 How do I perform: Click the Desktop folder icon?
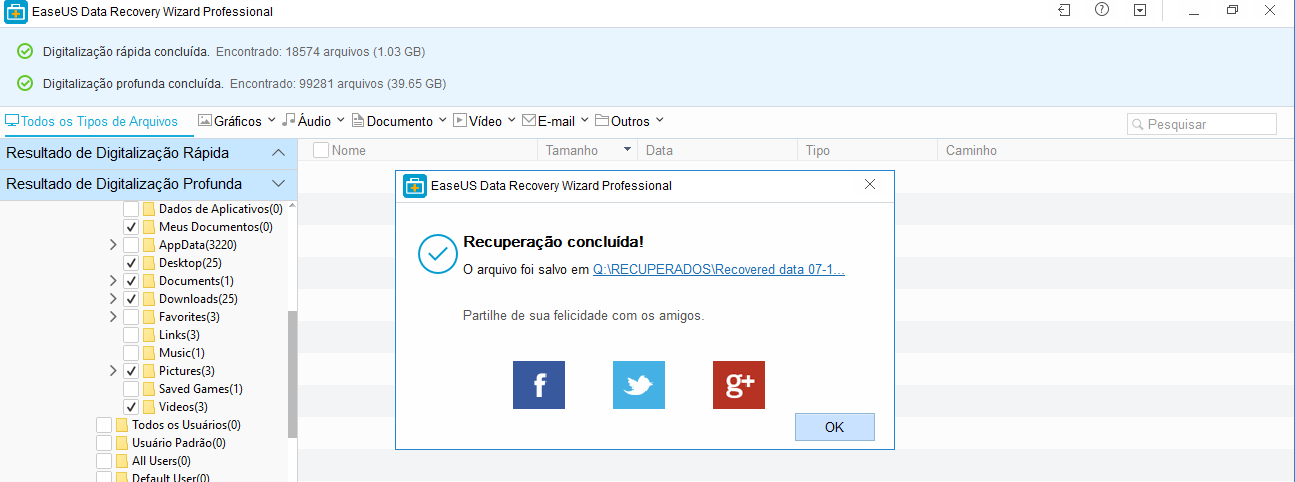click(x=149, y=263)
